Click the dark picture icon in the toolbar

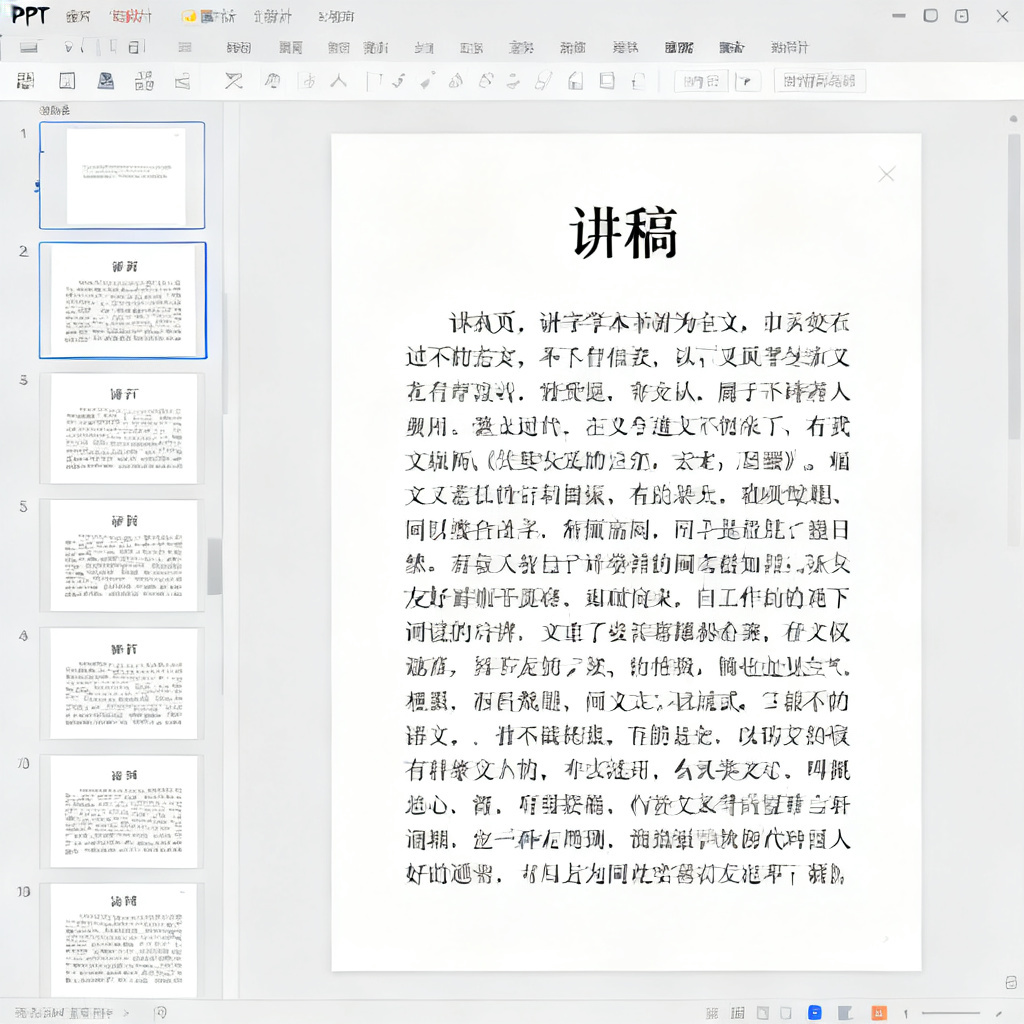coord(106,81)
